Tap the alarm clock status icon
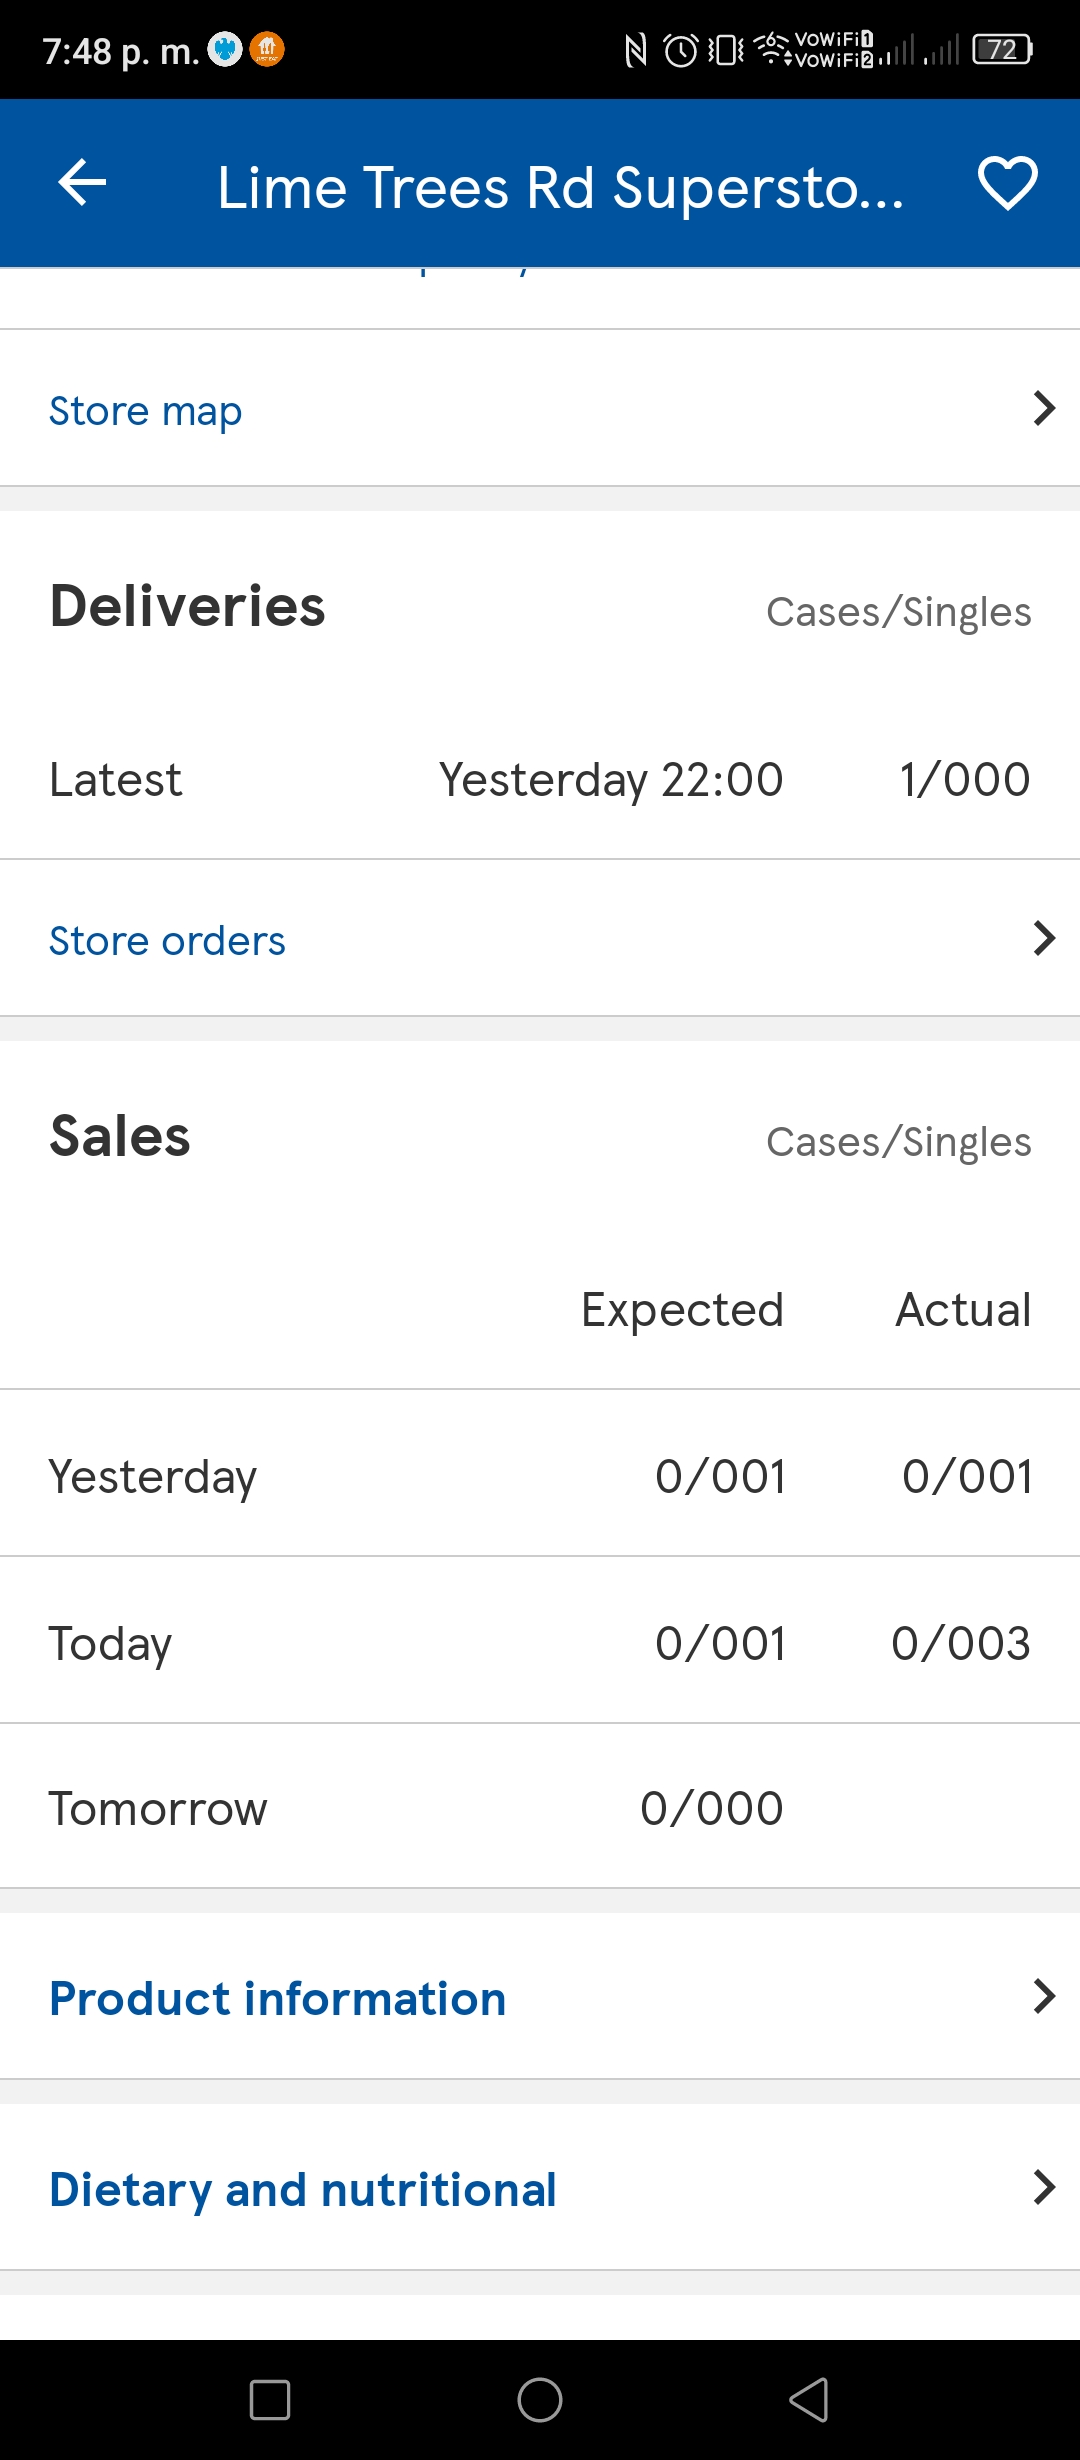Screen dimensions: 1080x2460 point(681,50)
